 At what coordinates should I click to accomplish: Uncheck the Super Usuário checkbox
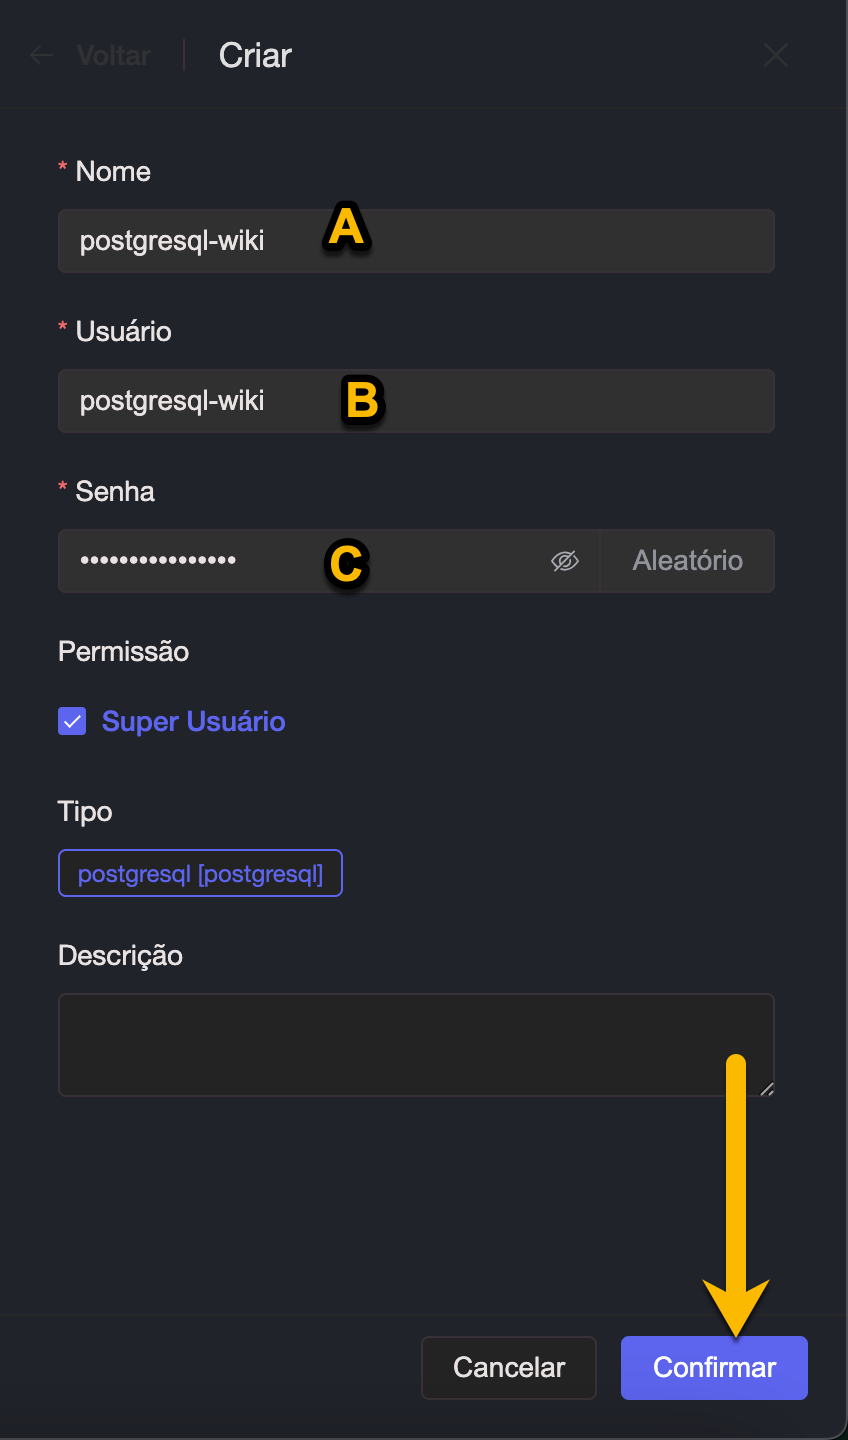tap(72, 721)
